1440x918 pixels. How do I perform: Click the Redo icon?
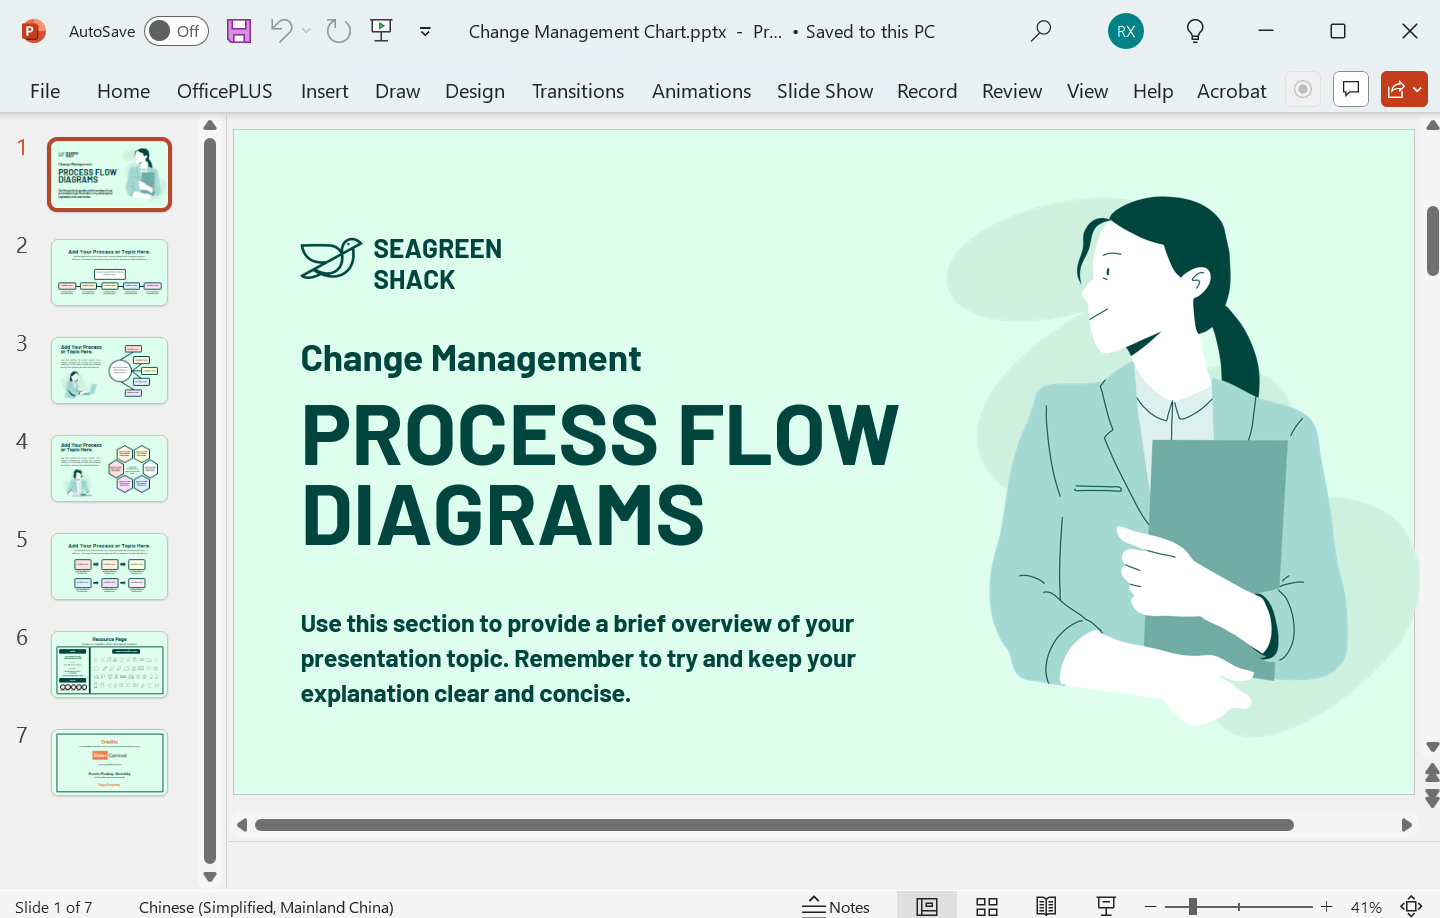coord(339,31)
